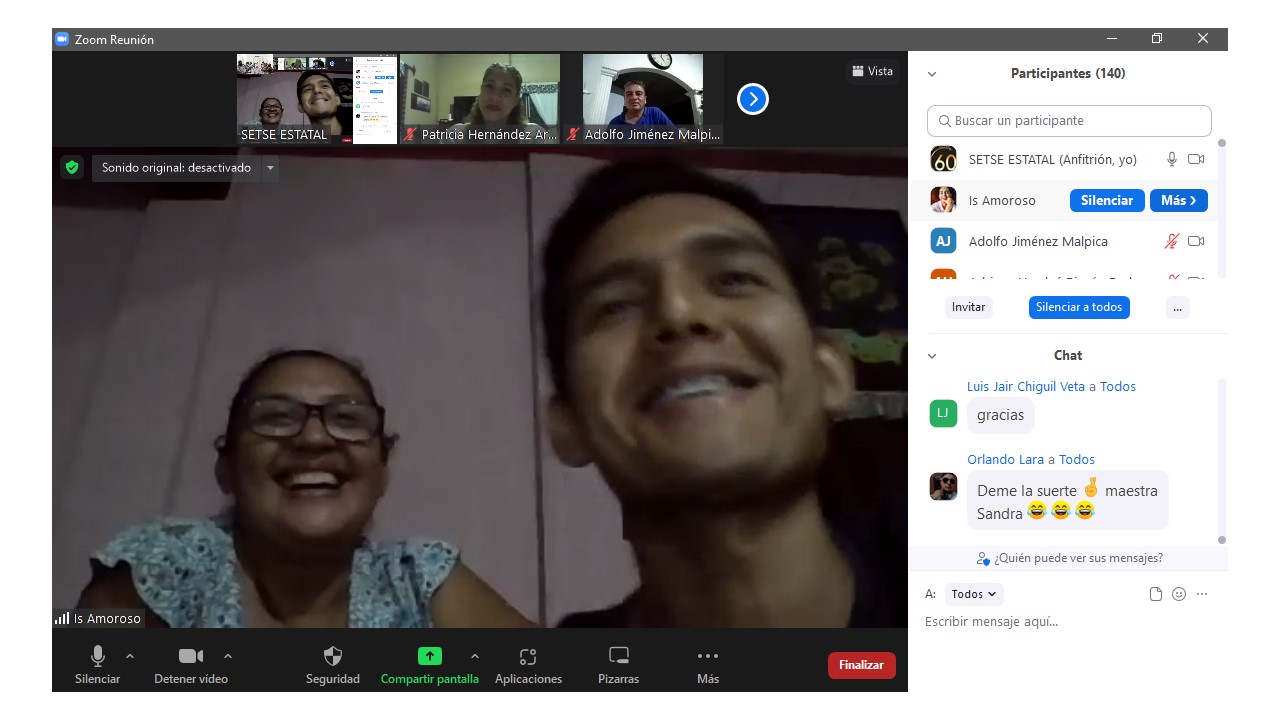Screen dimensions: 1280x720
Task: Open the Aplicaciones panel
Action: (528, 665)
